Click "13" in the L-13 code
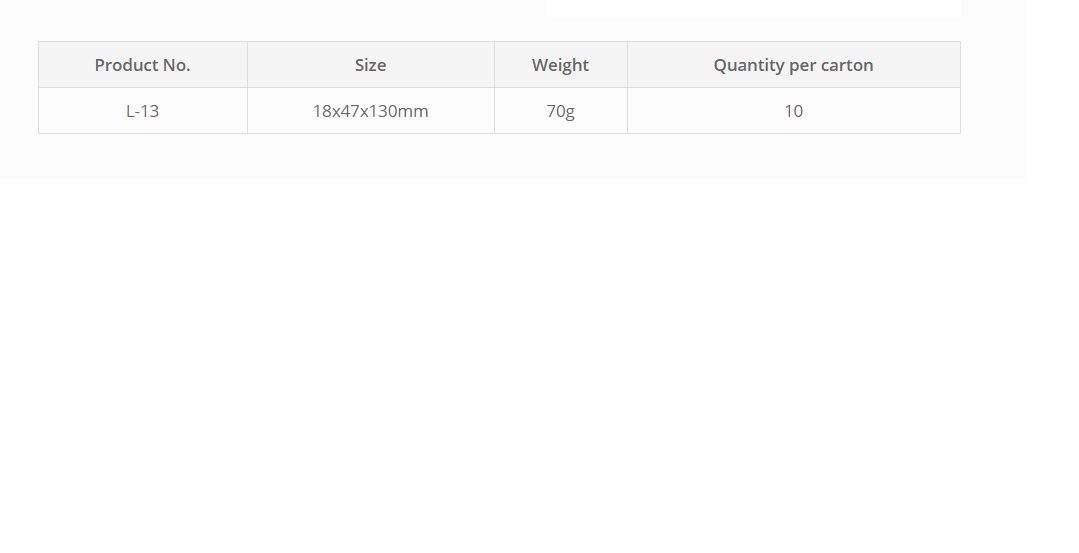The height and width of the screenshot is (553, 1079). [150, 111]
